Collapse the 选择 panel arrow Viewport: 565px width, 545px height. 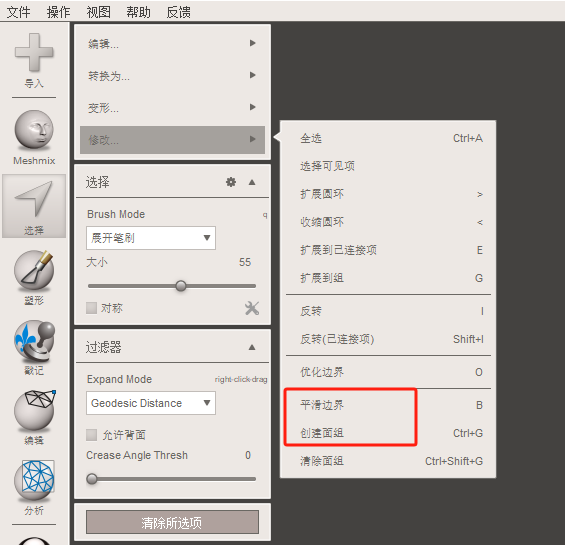252,182
